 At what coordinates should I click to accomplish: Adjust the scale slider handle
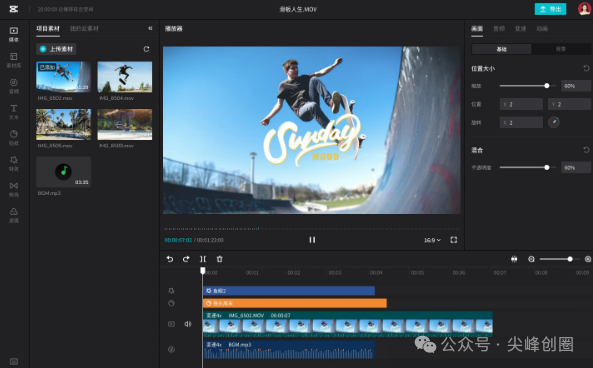[x=546, y=86]
